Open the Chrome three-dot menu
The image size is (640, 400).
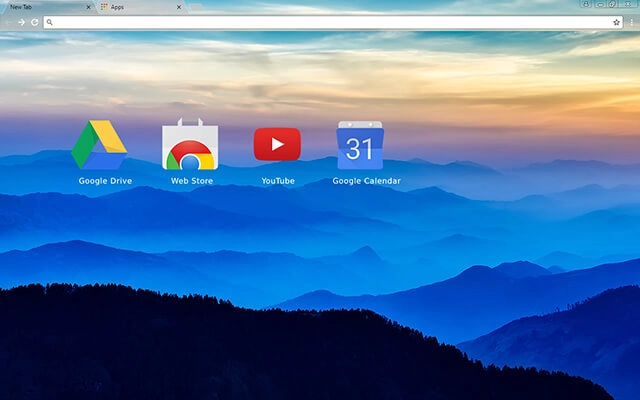[x=631, y=22]
